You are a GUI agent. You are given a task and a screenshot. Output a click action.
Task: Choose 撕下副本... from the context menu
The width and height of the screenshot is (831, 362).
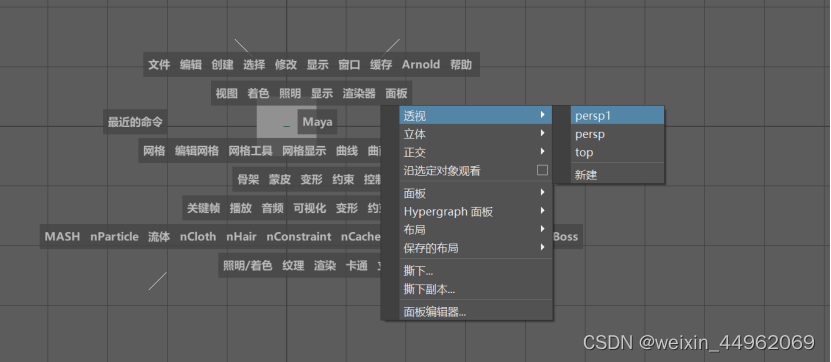475,289
